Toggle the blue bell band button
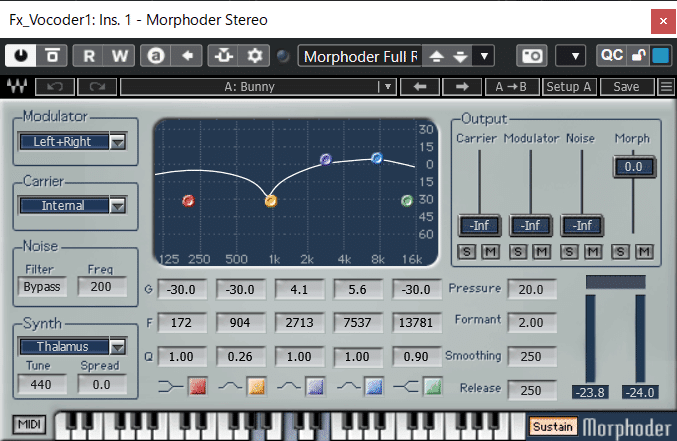Viewport: 677px width, 441px height. (x=374, y=386)
